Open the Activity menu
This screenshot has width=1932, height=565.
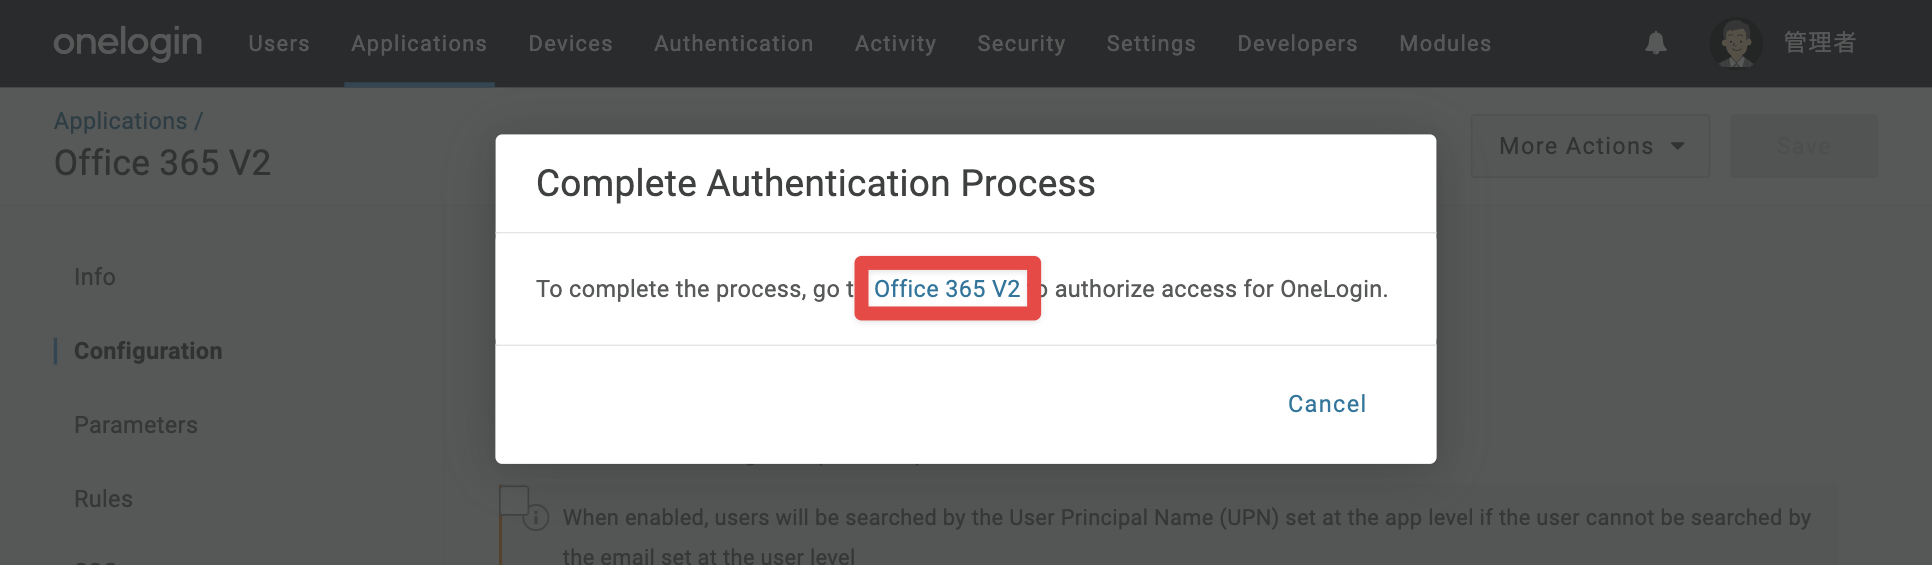tap(895, 43)
